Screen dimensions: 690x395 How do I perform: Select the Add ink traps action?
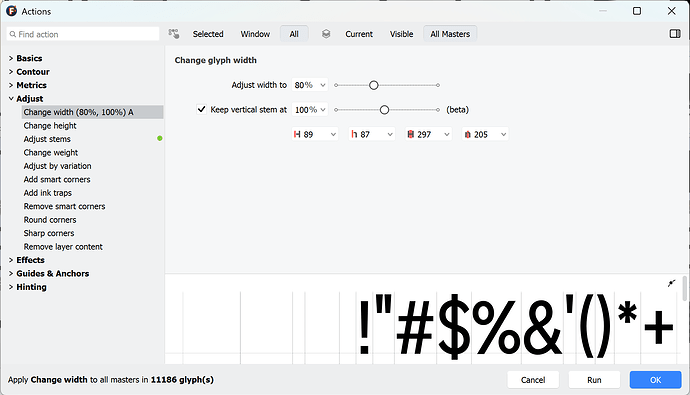(48, 193)
